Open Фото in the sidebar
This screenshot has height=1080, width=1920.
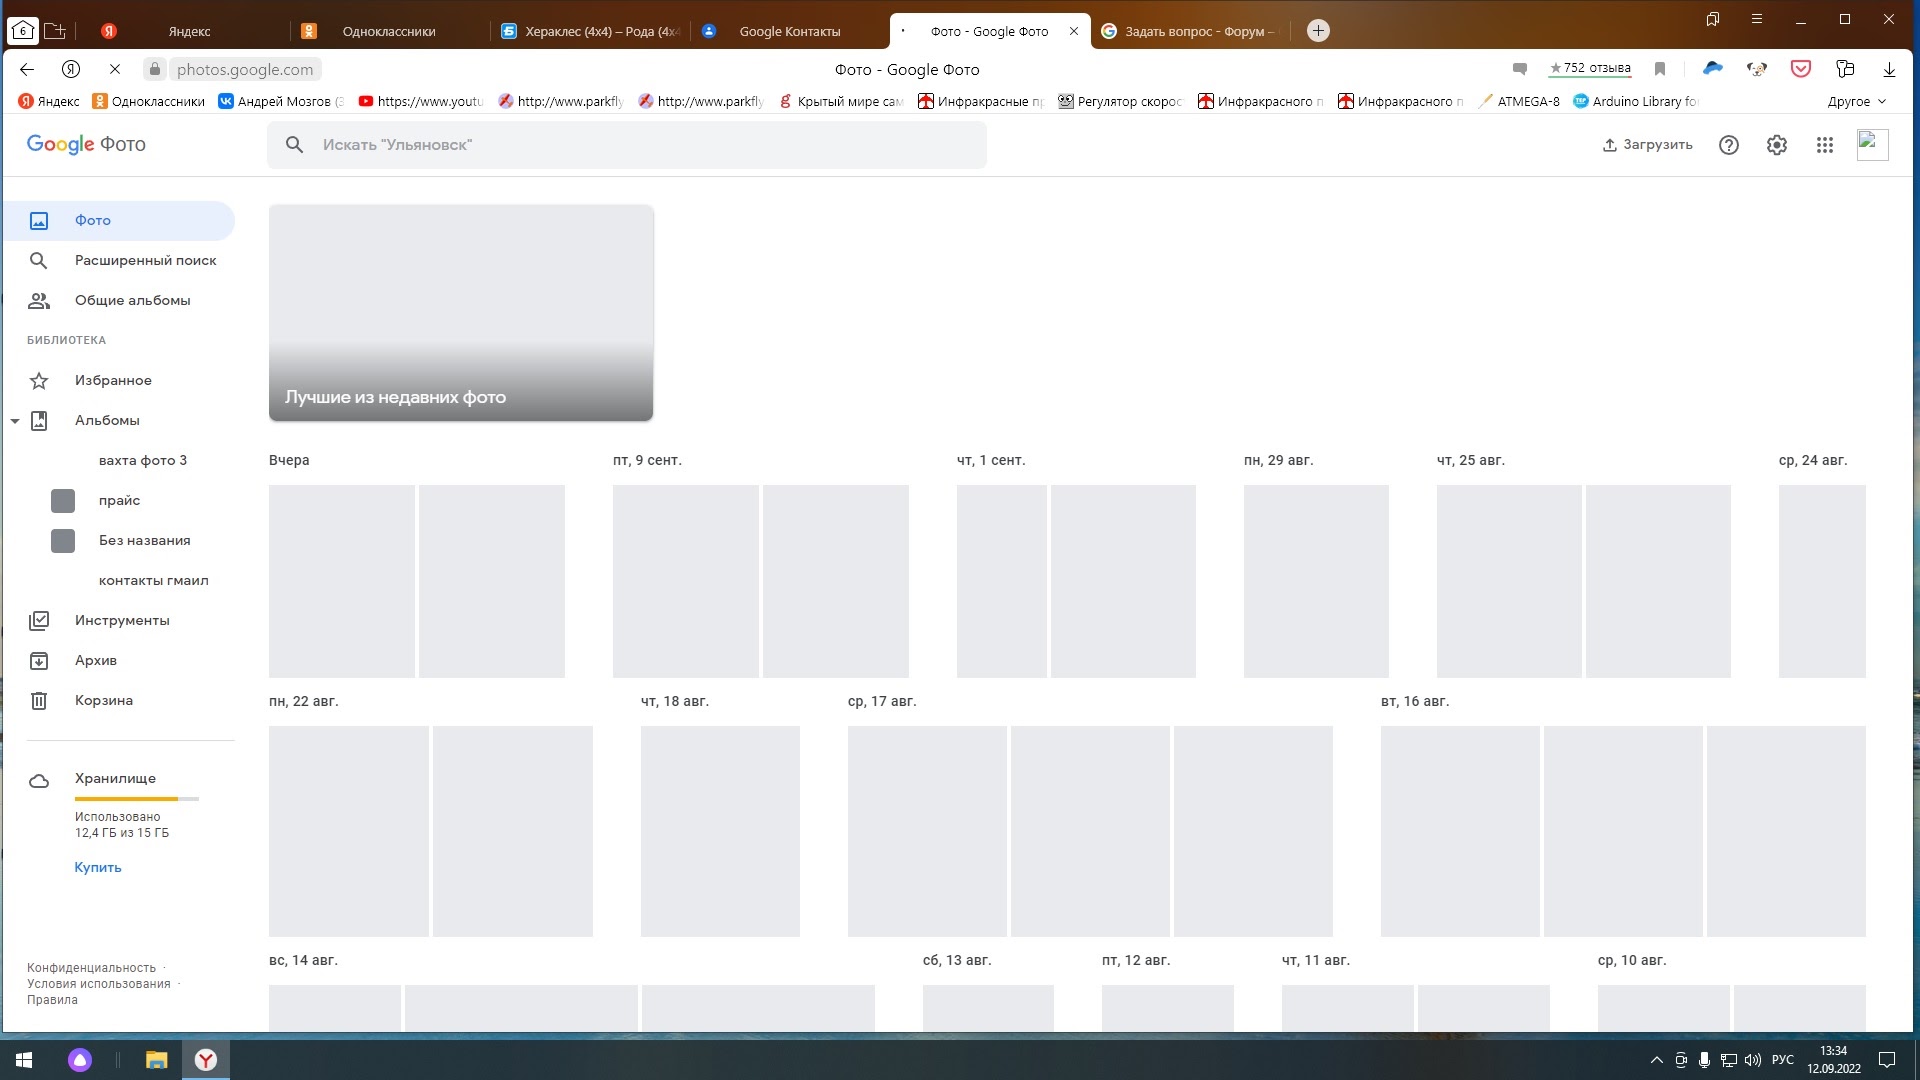[x=118, y=220]
